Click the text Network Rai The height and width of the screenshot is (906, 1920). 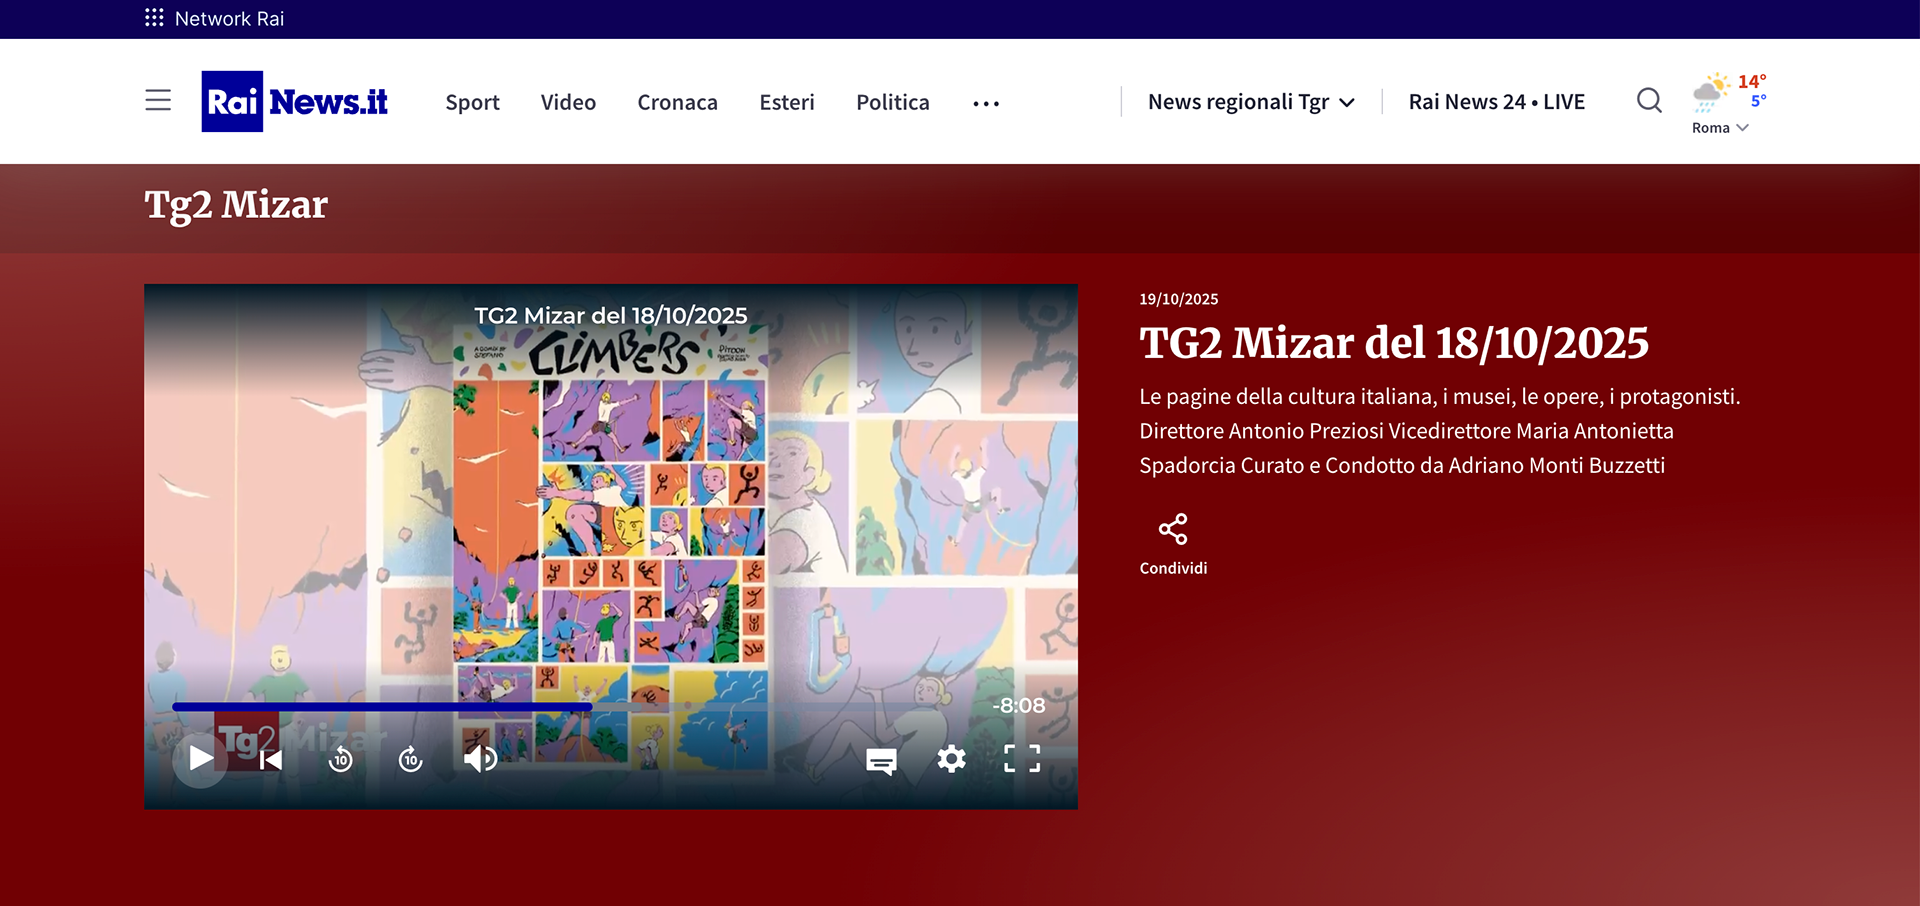tap(229, 18)
